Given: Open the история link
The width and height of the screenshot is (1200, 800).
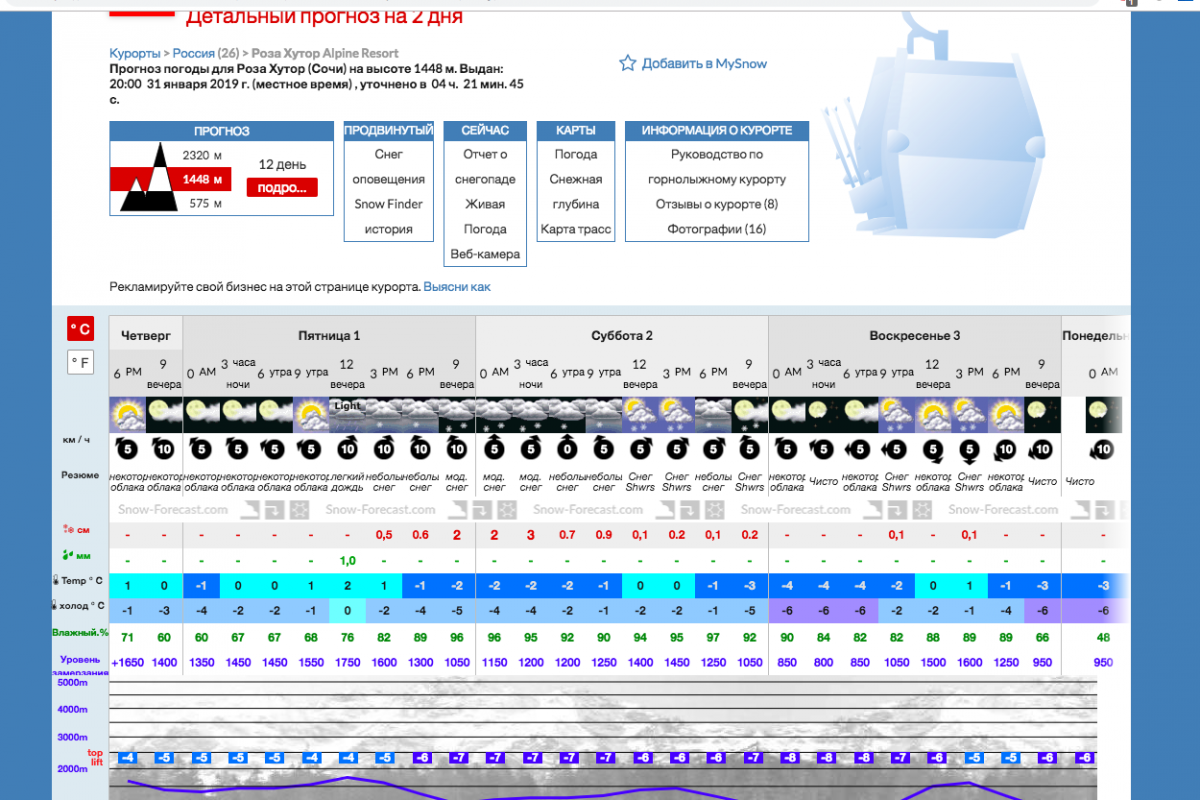Looking at the screenshot, I should [389, 229].
